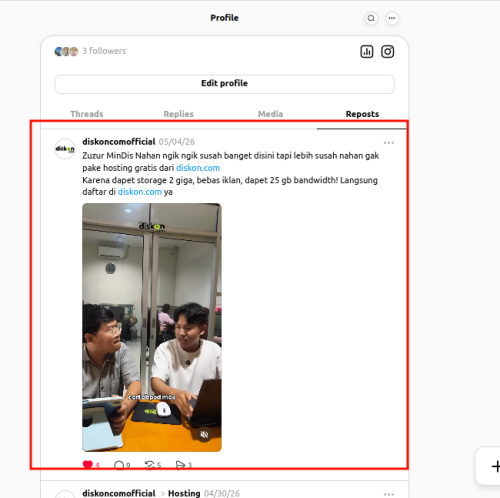The image size is (500, 498).
Task: Open diskoncomofficial avatar on first post
Action: (x=65, y=149)
